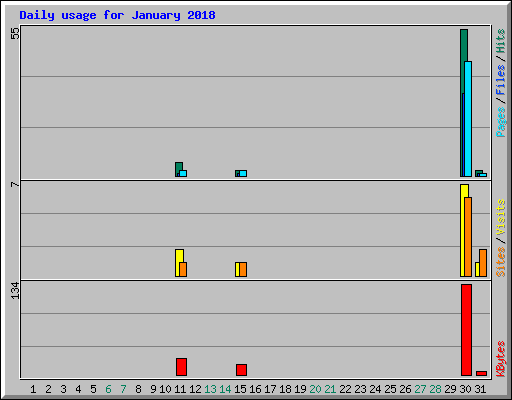The image size is (512, 400).
Task: Click the orange Sites bar for day 15
Action: coord(243,269)
